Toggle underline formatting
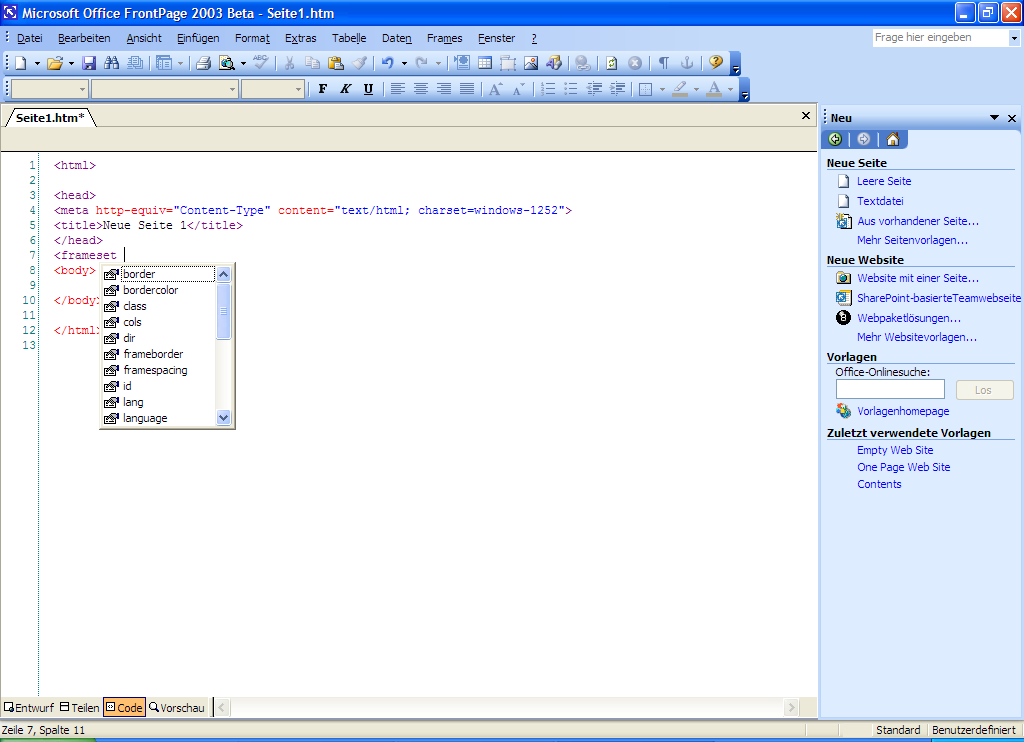The width and height of the screenshot is (1024, 742). [368, 89]
